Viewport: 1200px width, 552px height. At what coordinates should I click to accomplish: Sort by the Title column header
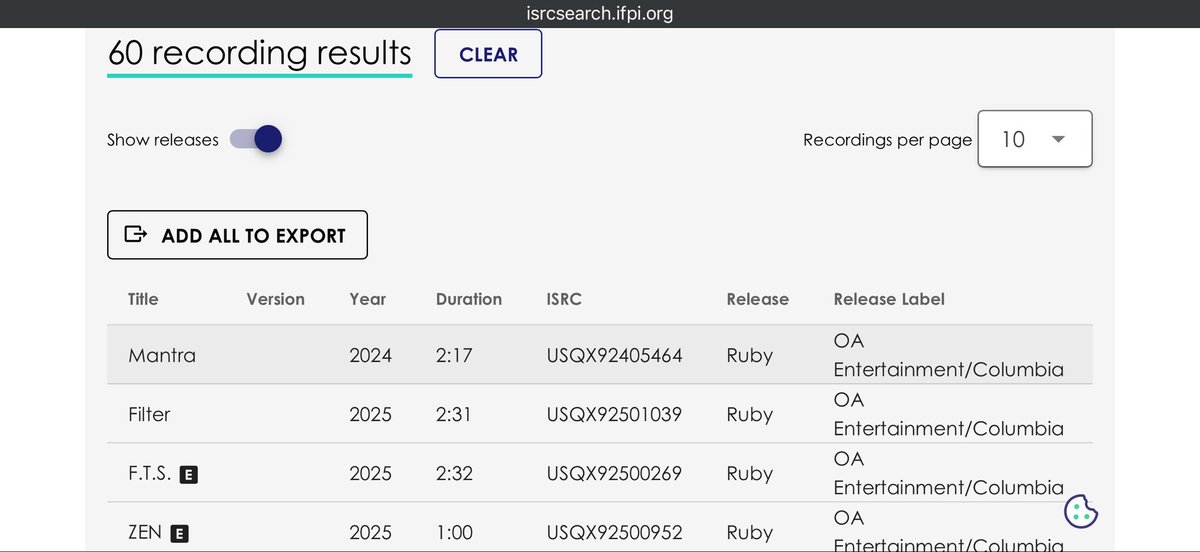143,299
